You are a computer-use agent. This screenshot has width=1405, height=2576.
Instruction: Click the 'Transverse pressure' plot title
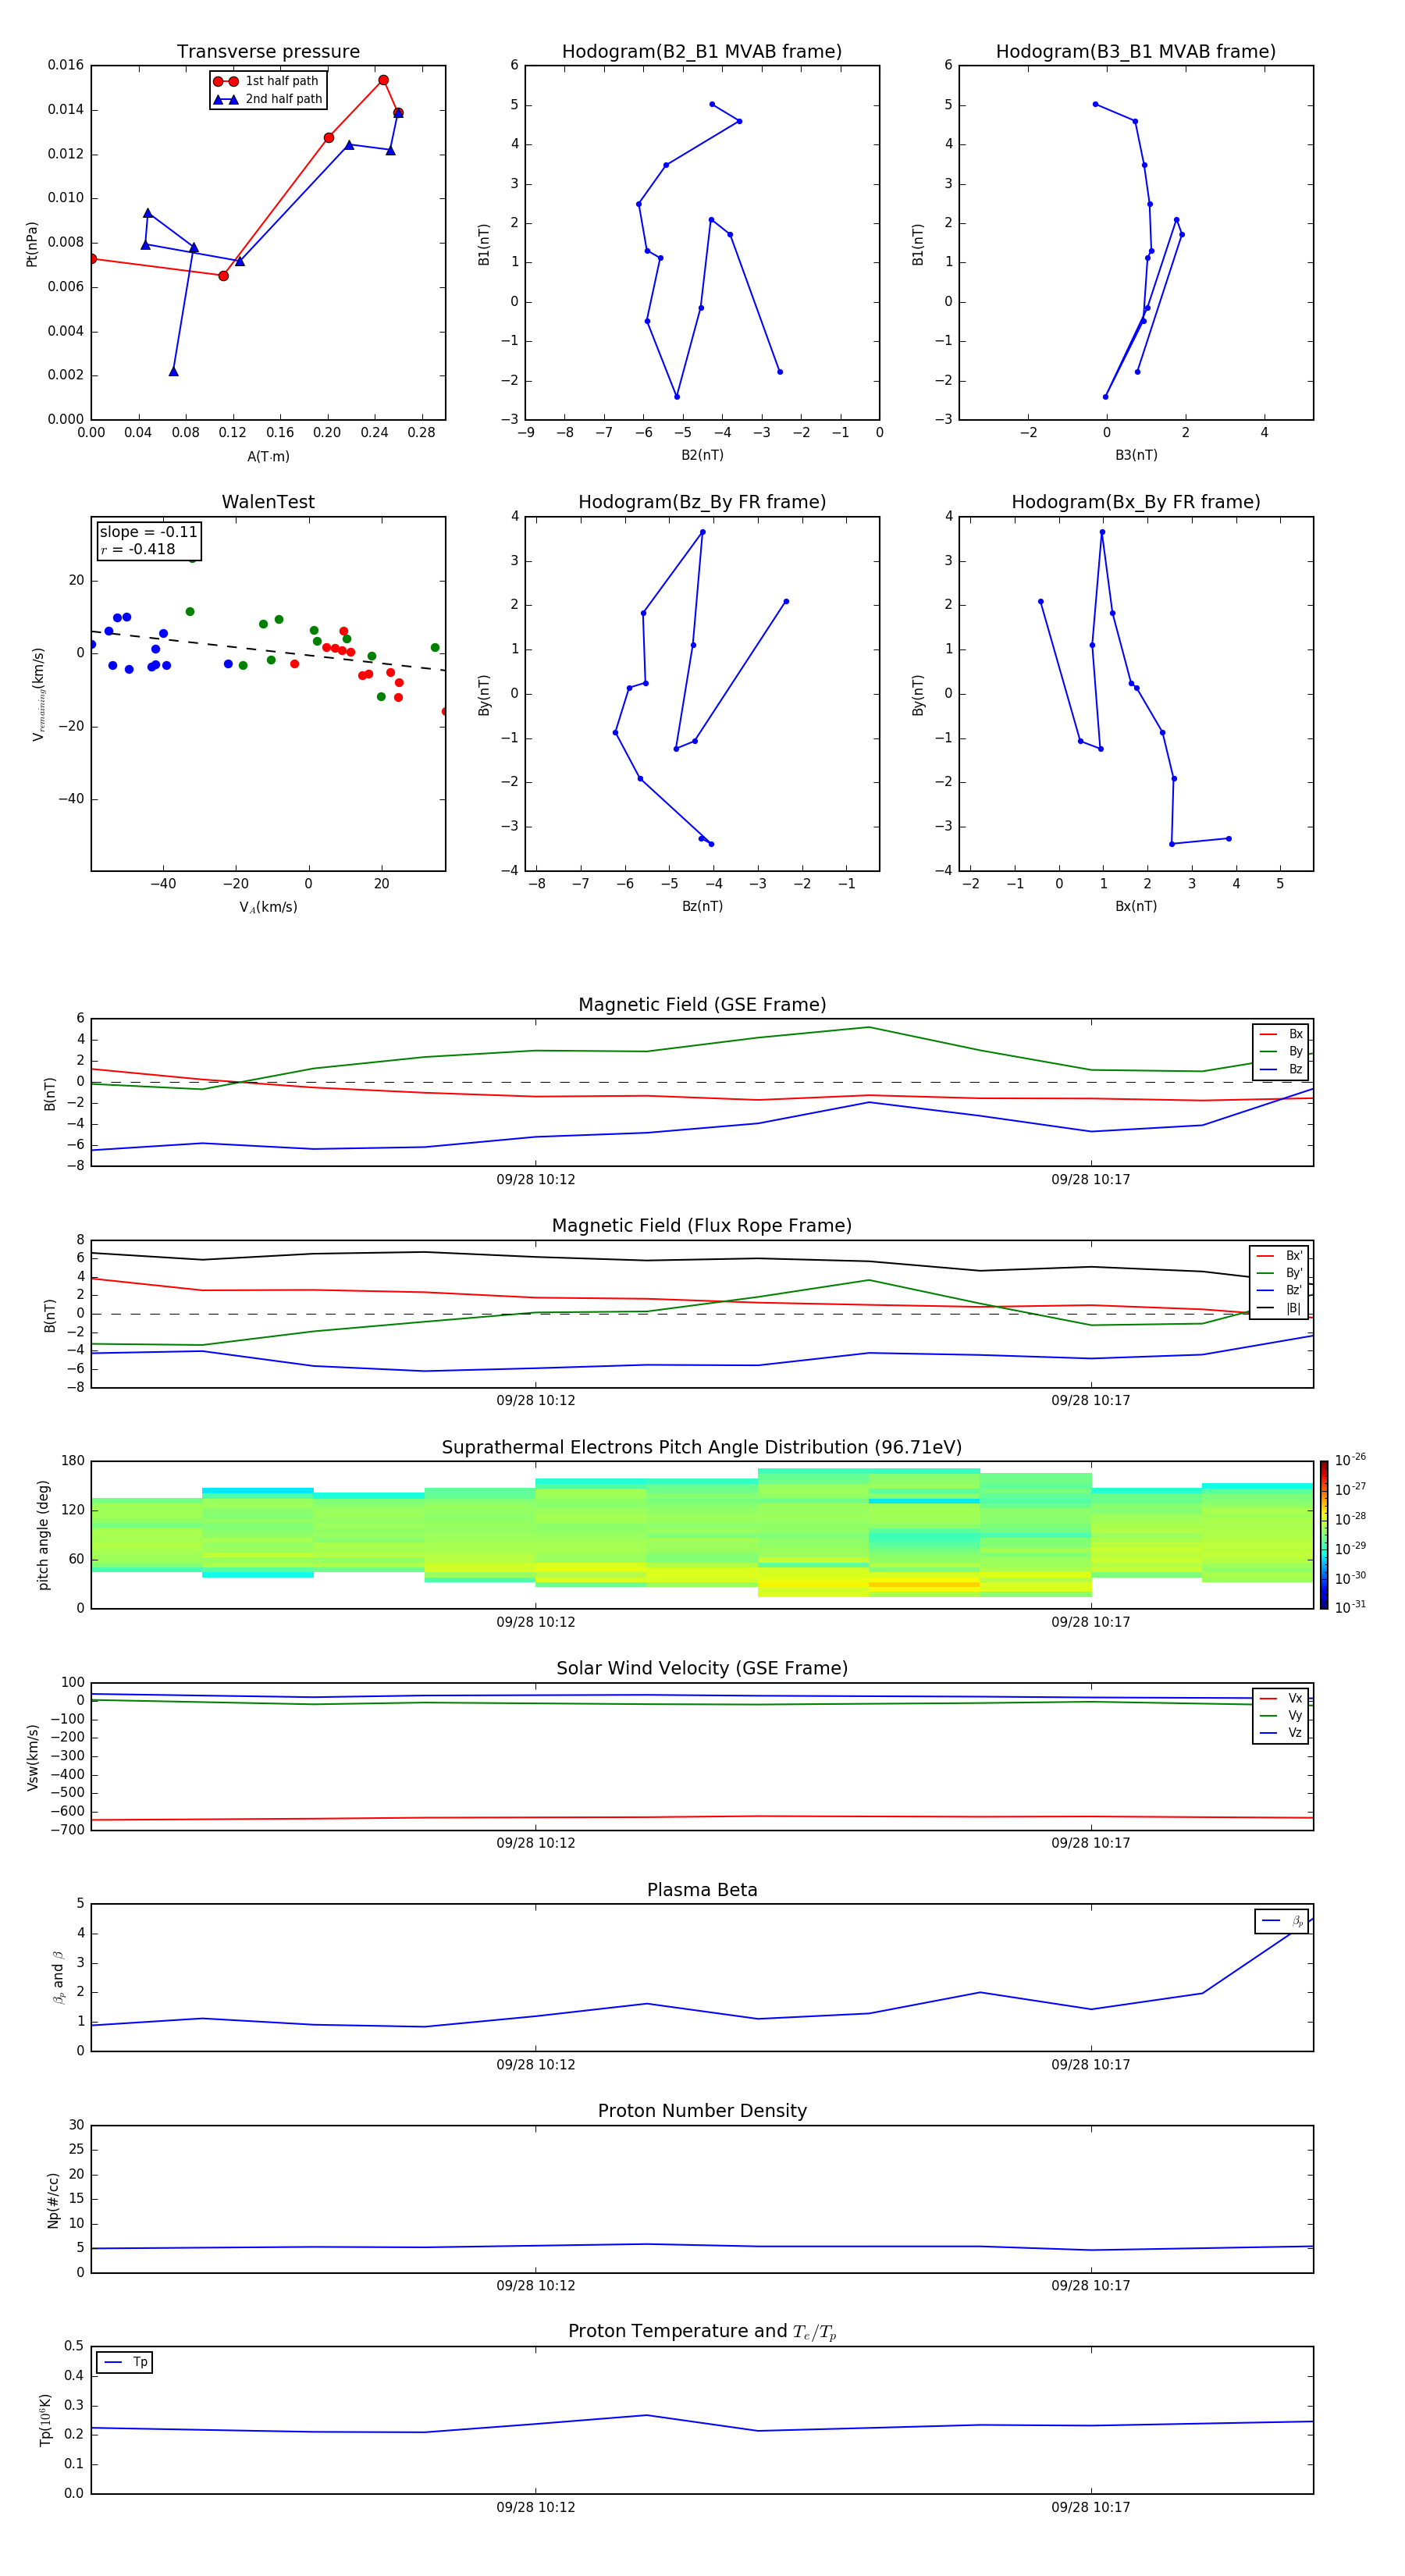(268, 52)
